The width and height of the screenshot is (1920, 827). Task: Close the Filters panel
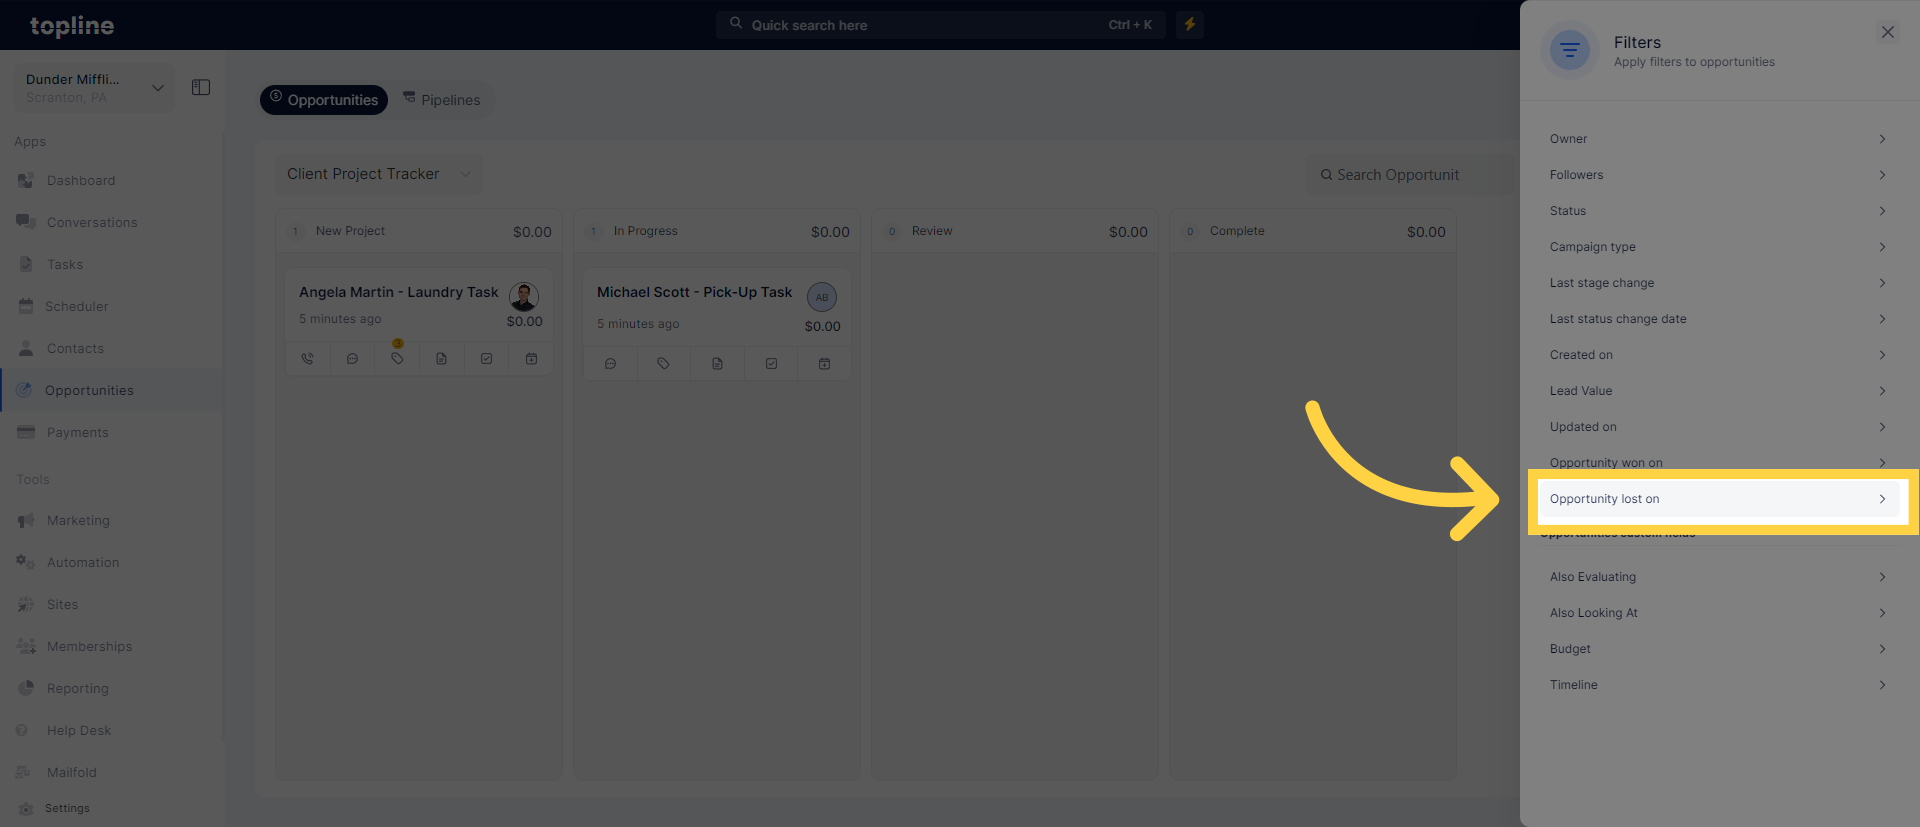tap(1888, 32)
